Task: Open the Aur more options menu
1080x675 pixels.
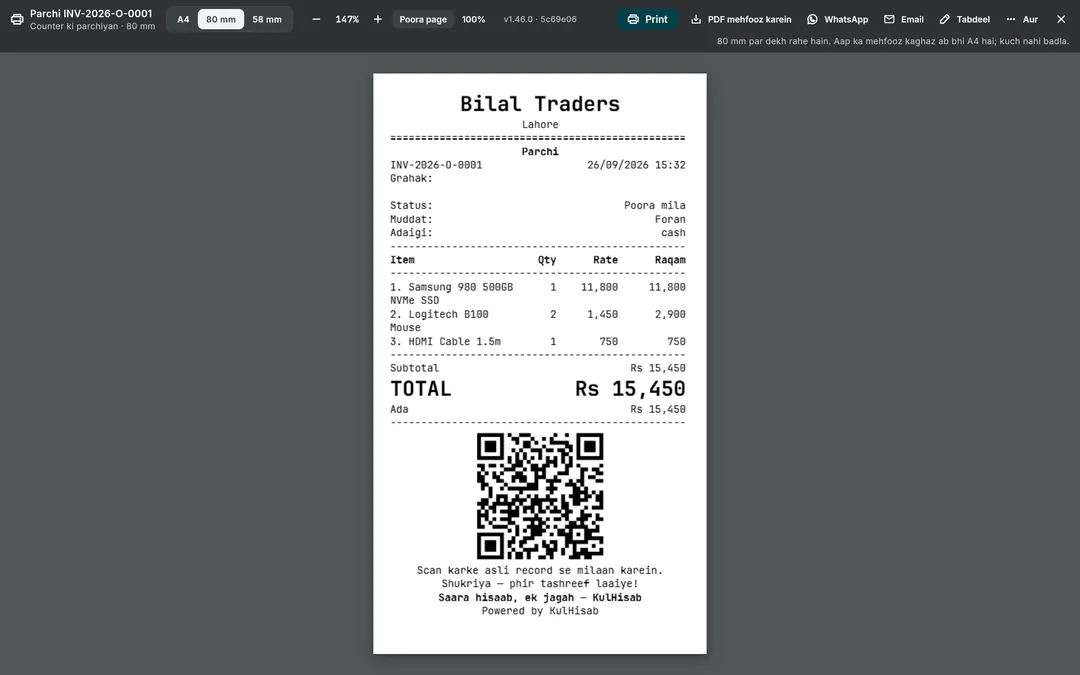Action: pyautogui.click(x=1022, y=19)
